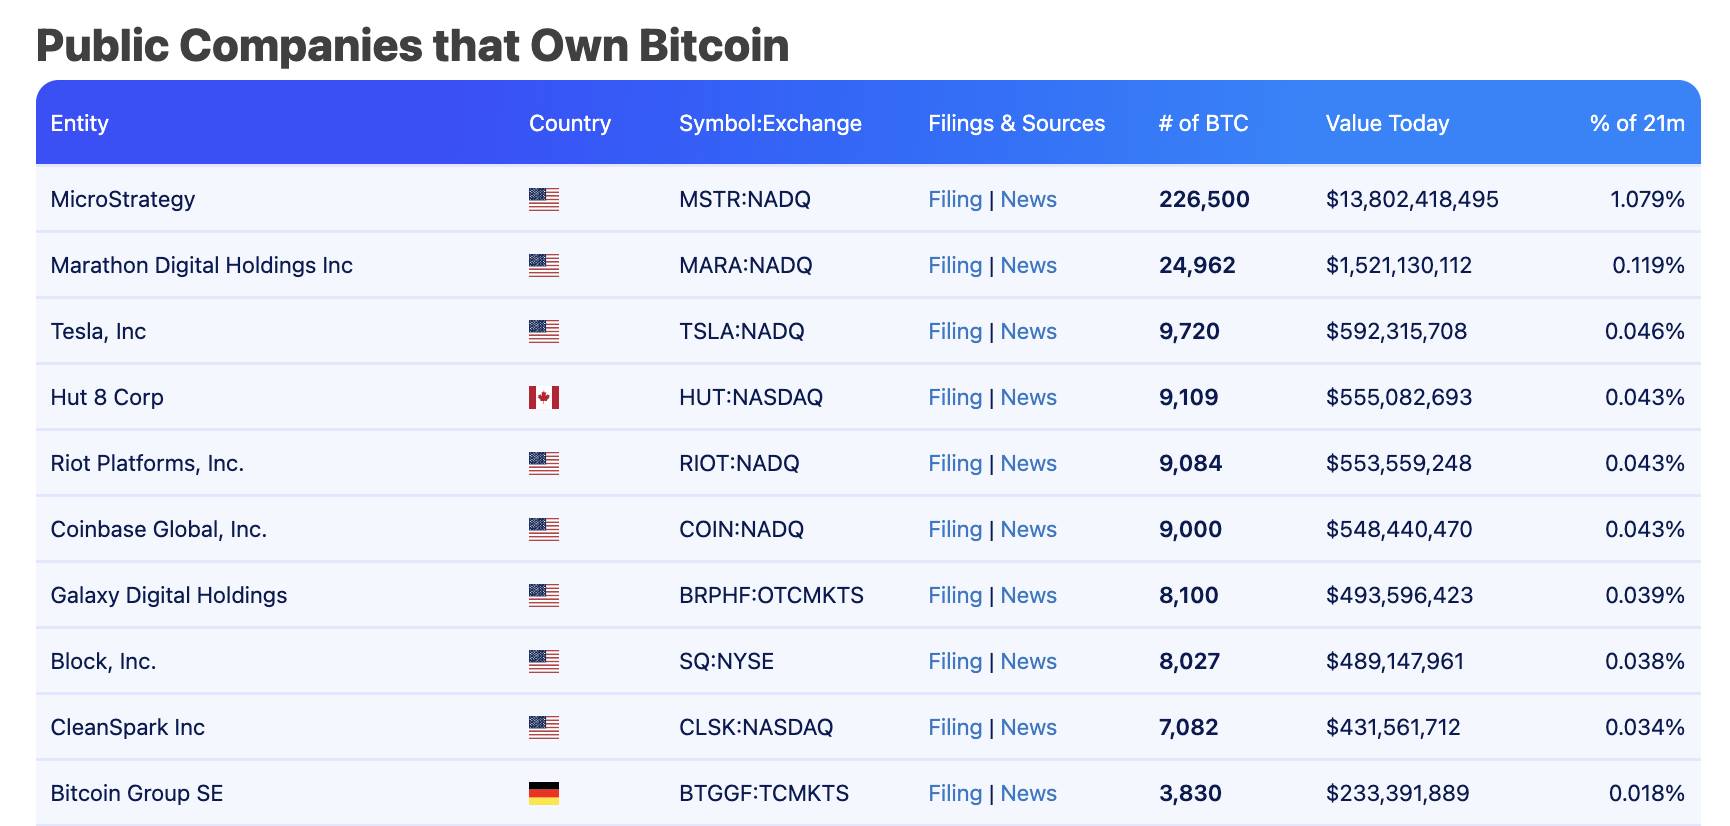Click the German flag for Bitcoin Group SE
Screen dimensions: 1730x826
544,793
